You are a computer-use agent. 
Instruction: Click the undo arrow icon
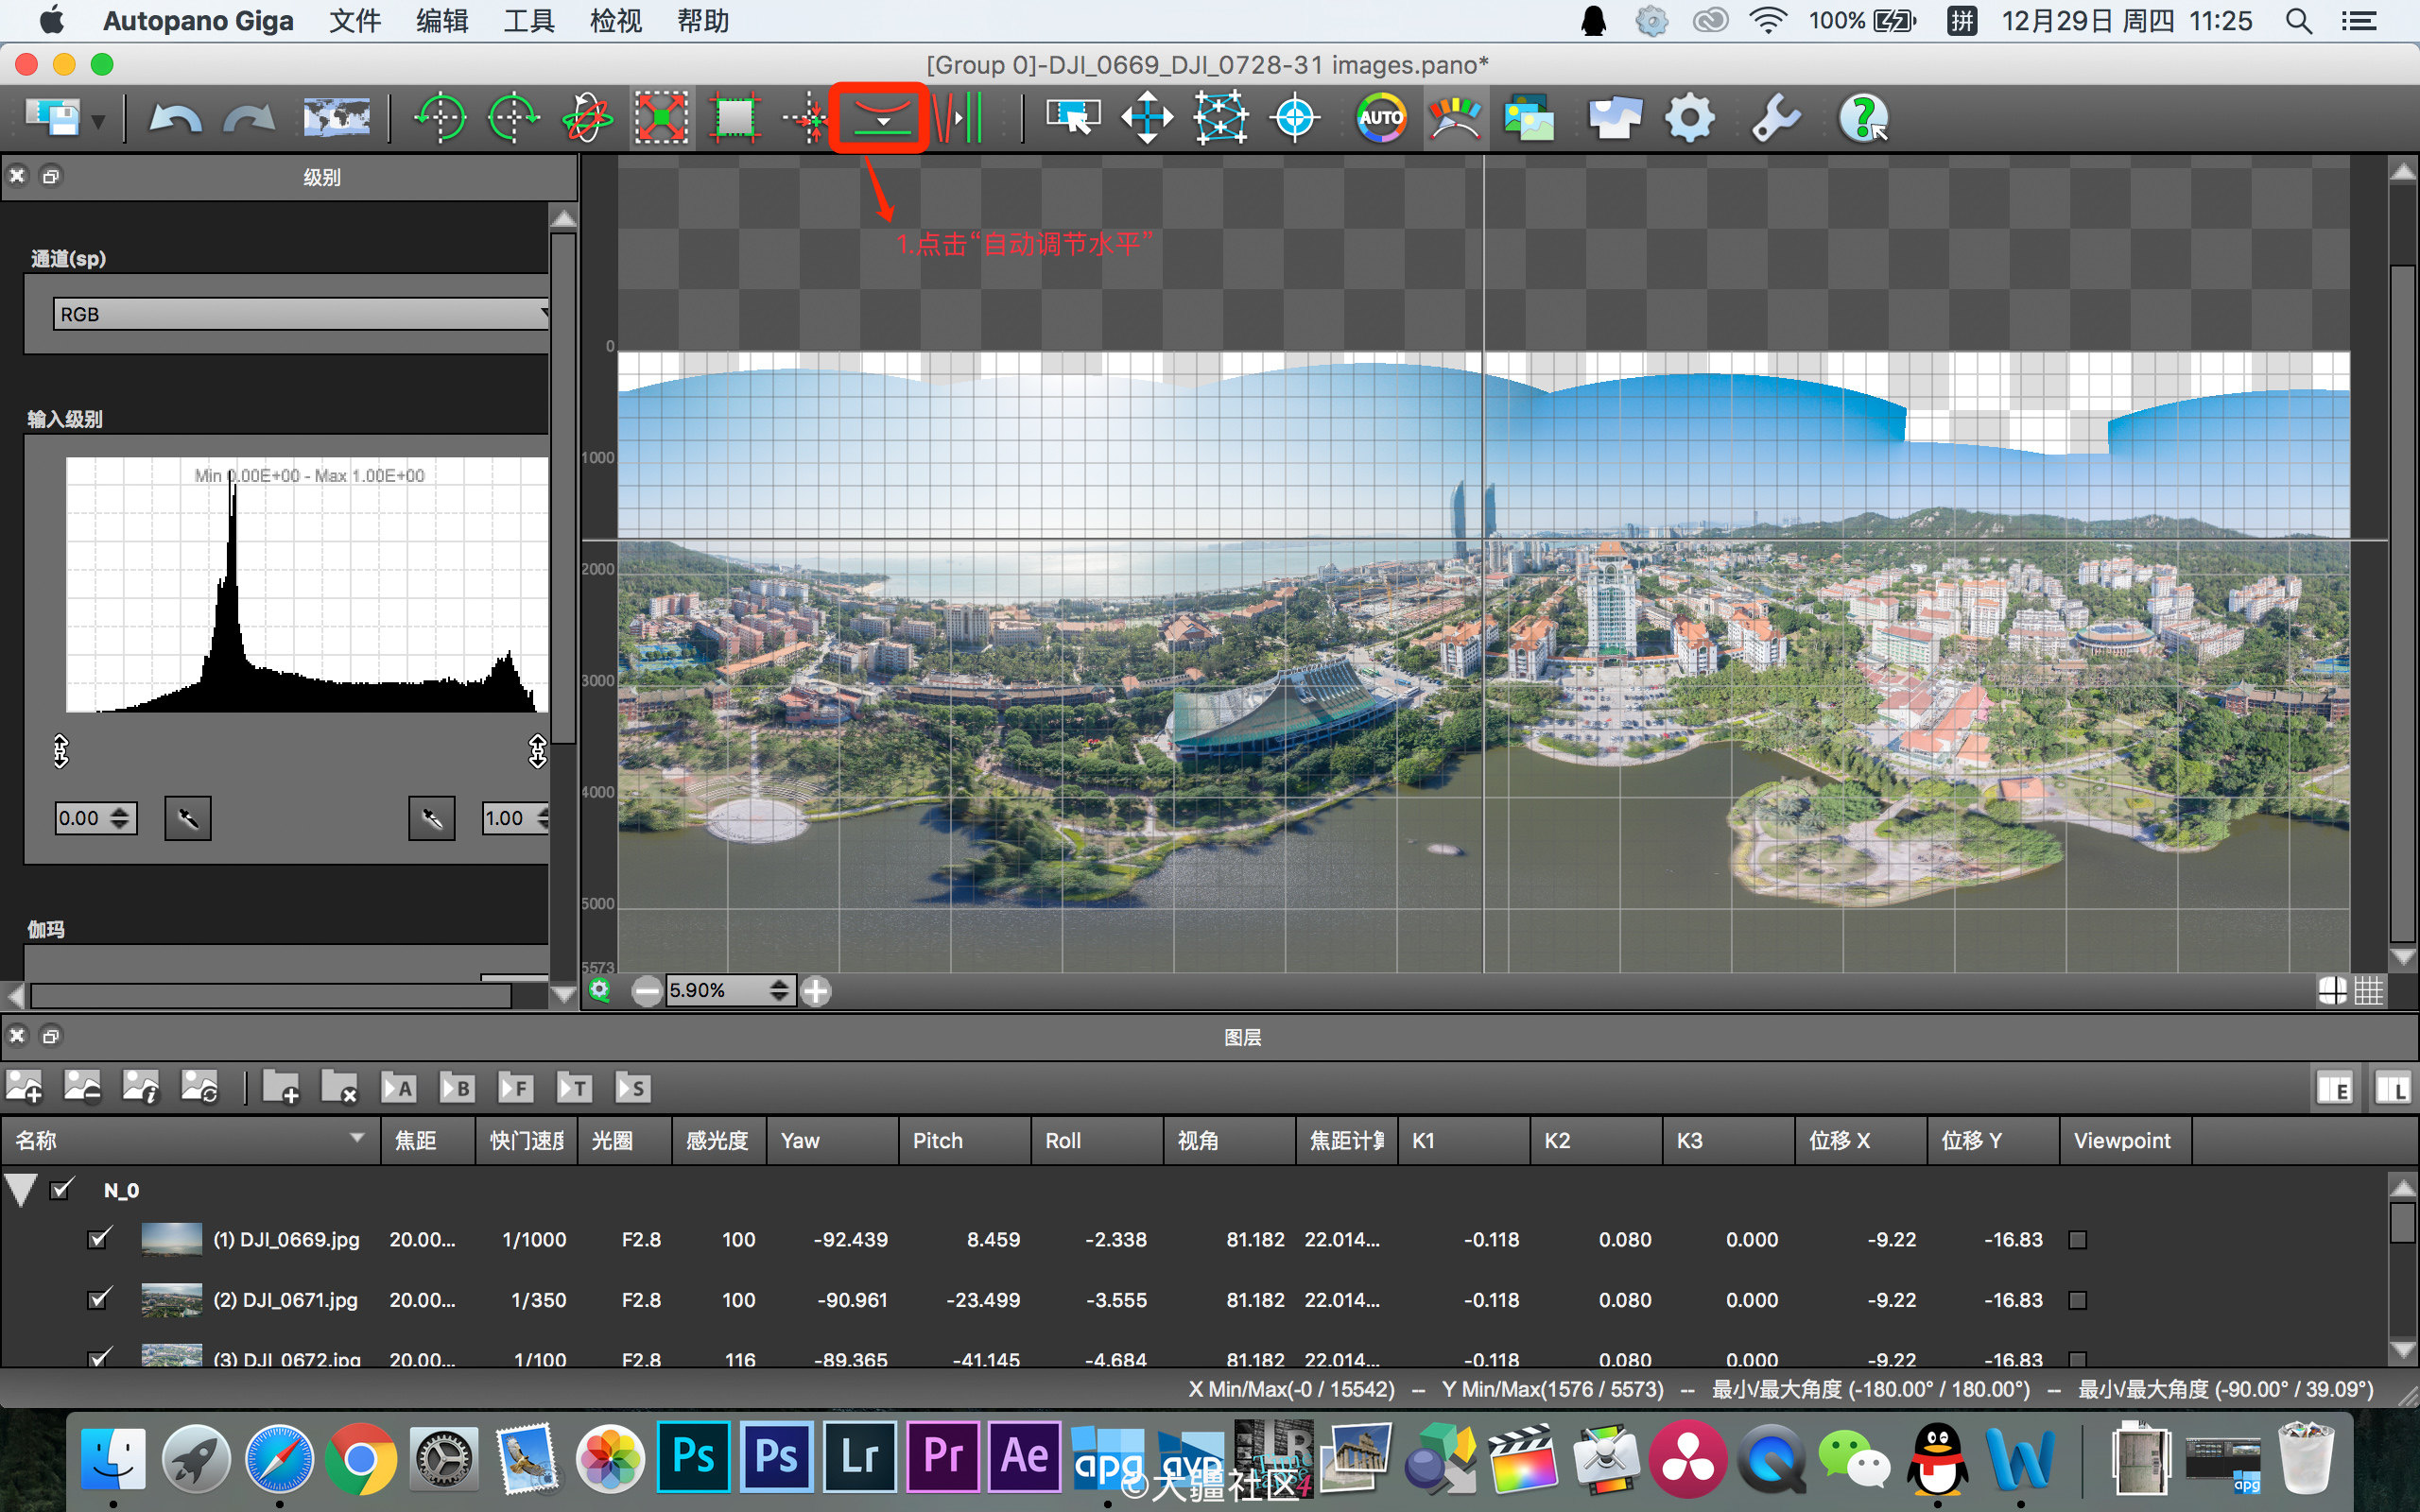tap(174, 119)
